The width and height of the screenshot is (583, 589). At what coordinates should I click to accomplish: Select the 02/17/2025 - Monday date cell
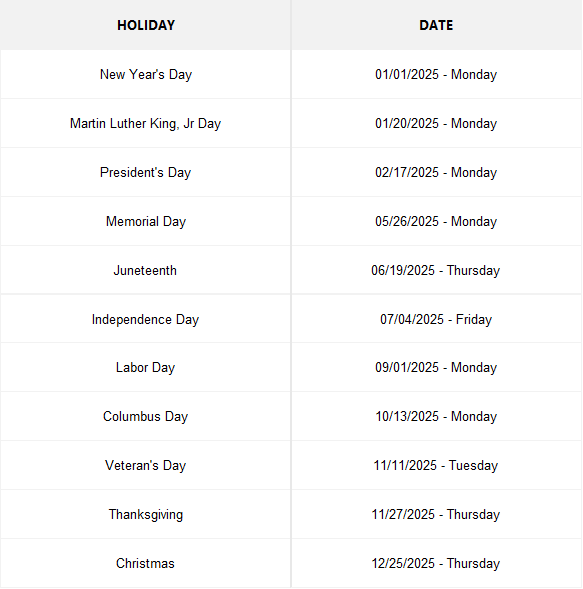[x=436, y=172]
